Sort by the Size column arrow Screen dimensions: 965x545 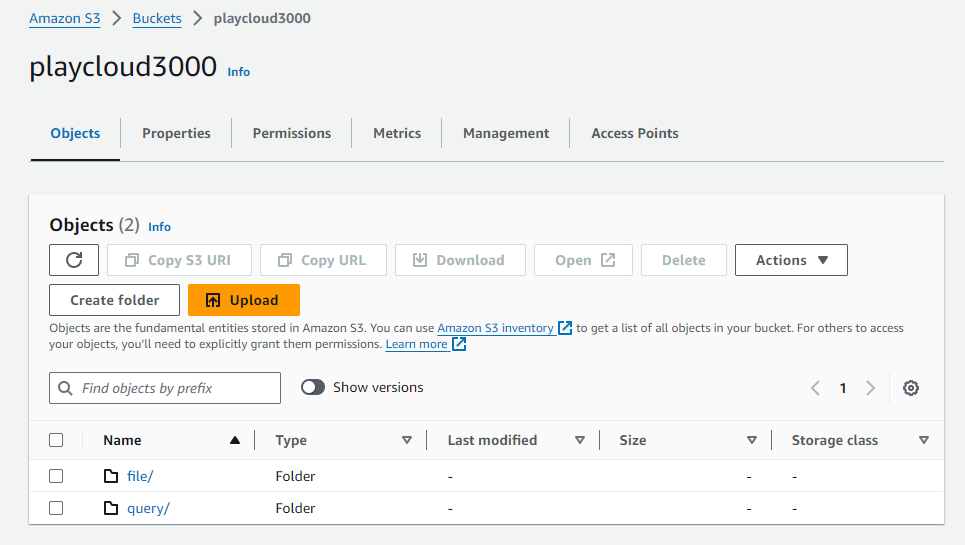coord(751,440)
